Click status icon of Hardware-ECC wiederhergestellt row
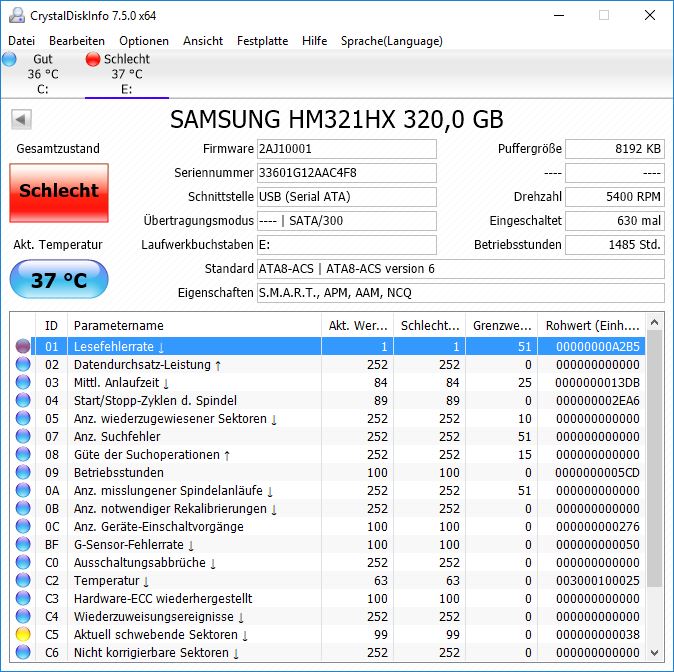Image resolution: width=674 pixels, height=672 pixels. click(23, 598)
